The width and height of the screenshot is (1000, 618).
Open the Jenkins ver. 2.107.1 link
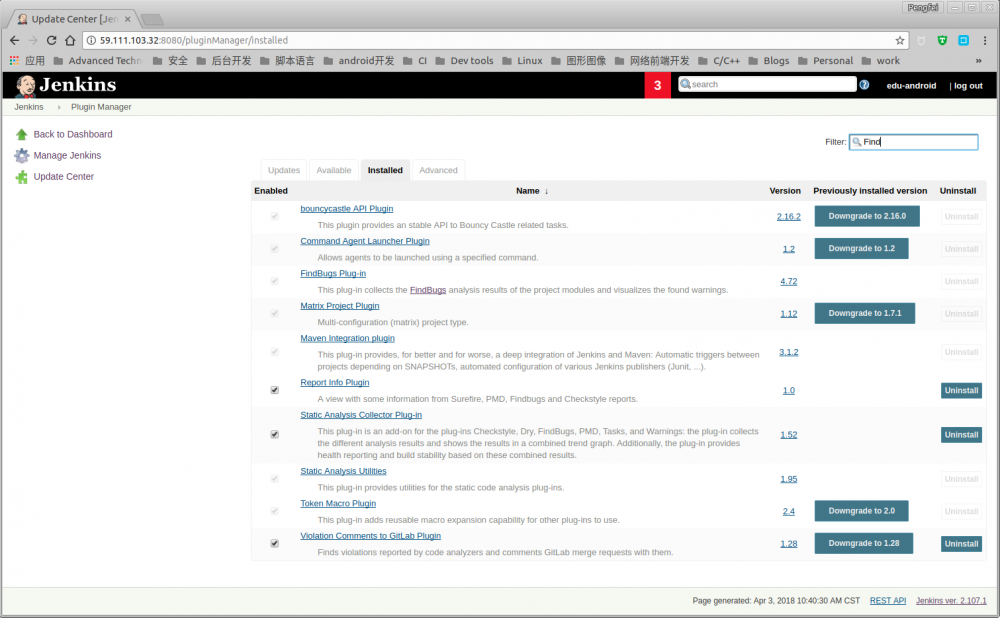click(x=951, y=601)
